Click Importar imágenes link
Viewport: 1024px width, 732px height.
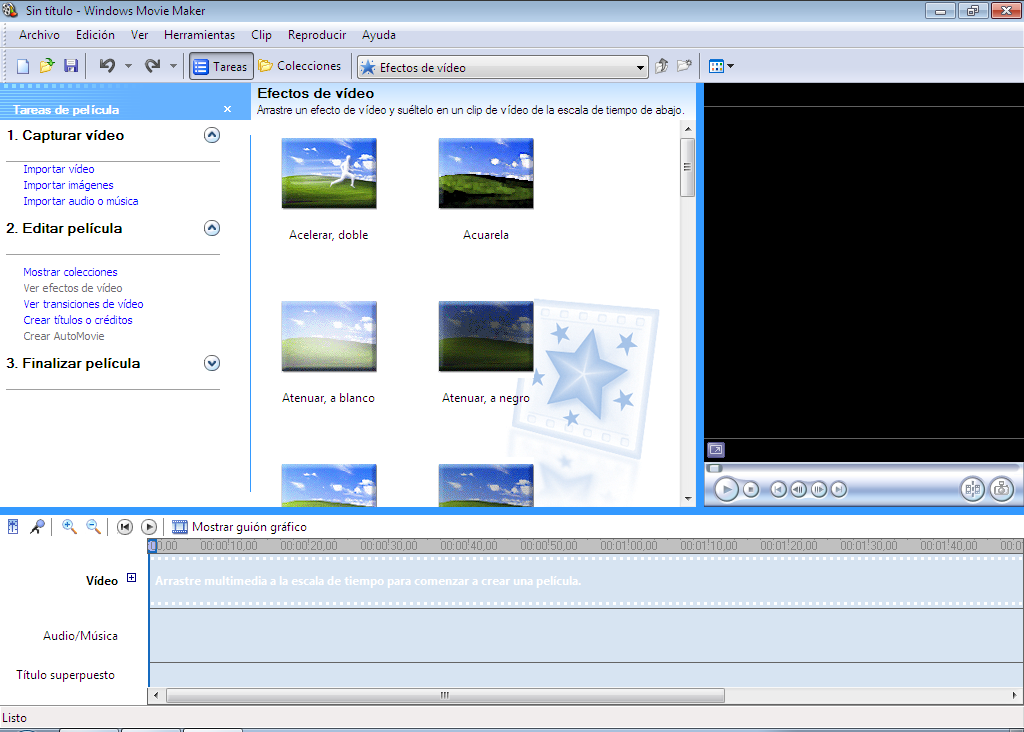pyautogui.click(x=69, y=185)
